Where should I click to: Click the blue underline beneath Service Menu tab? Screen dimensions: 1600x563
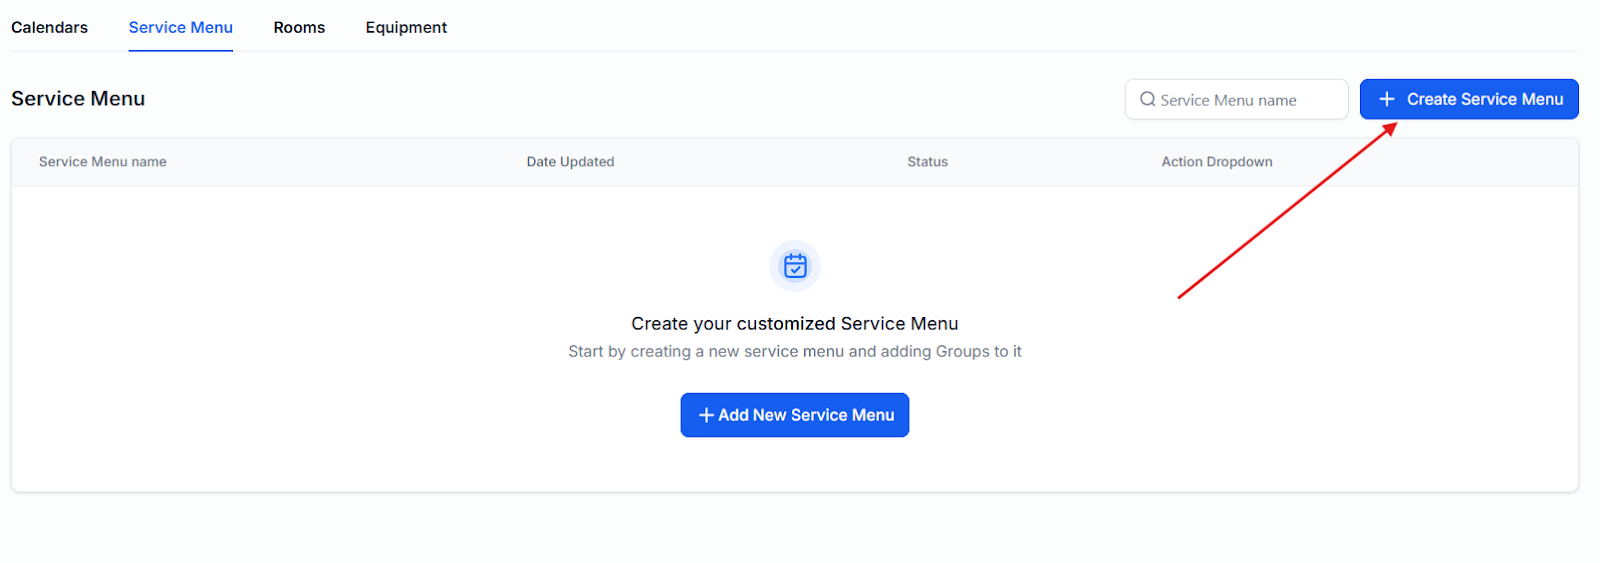click(x=180, y=50)
